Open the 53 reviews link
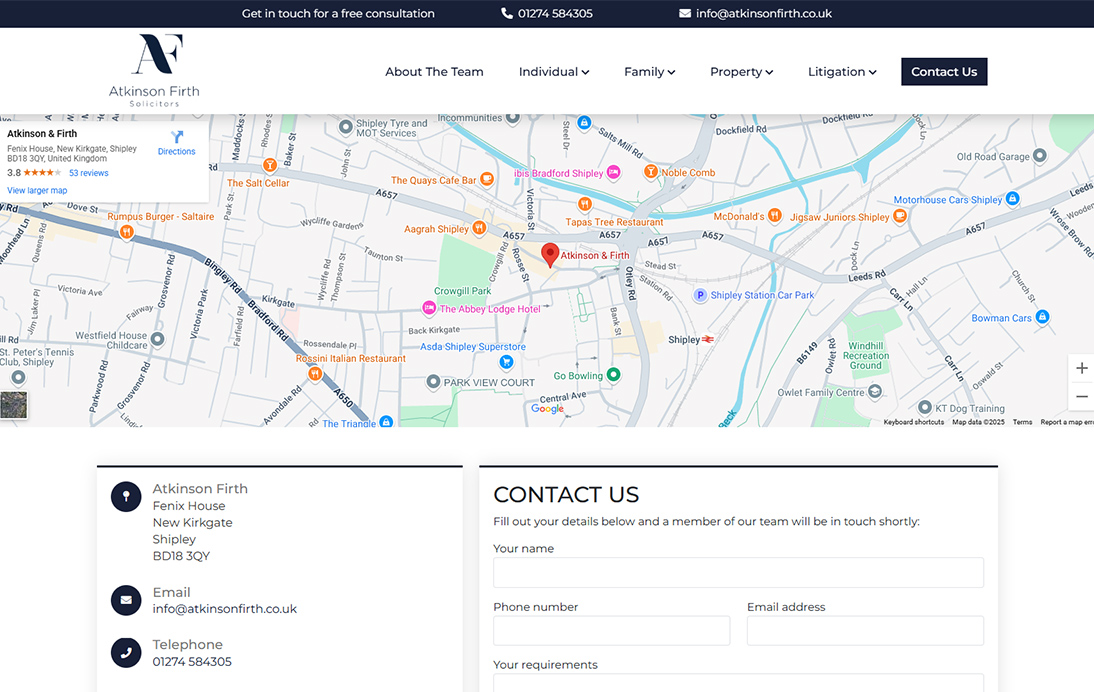 point(89,173)
